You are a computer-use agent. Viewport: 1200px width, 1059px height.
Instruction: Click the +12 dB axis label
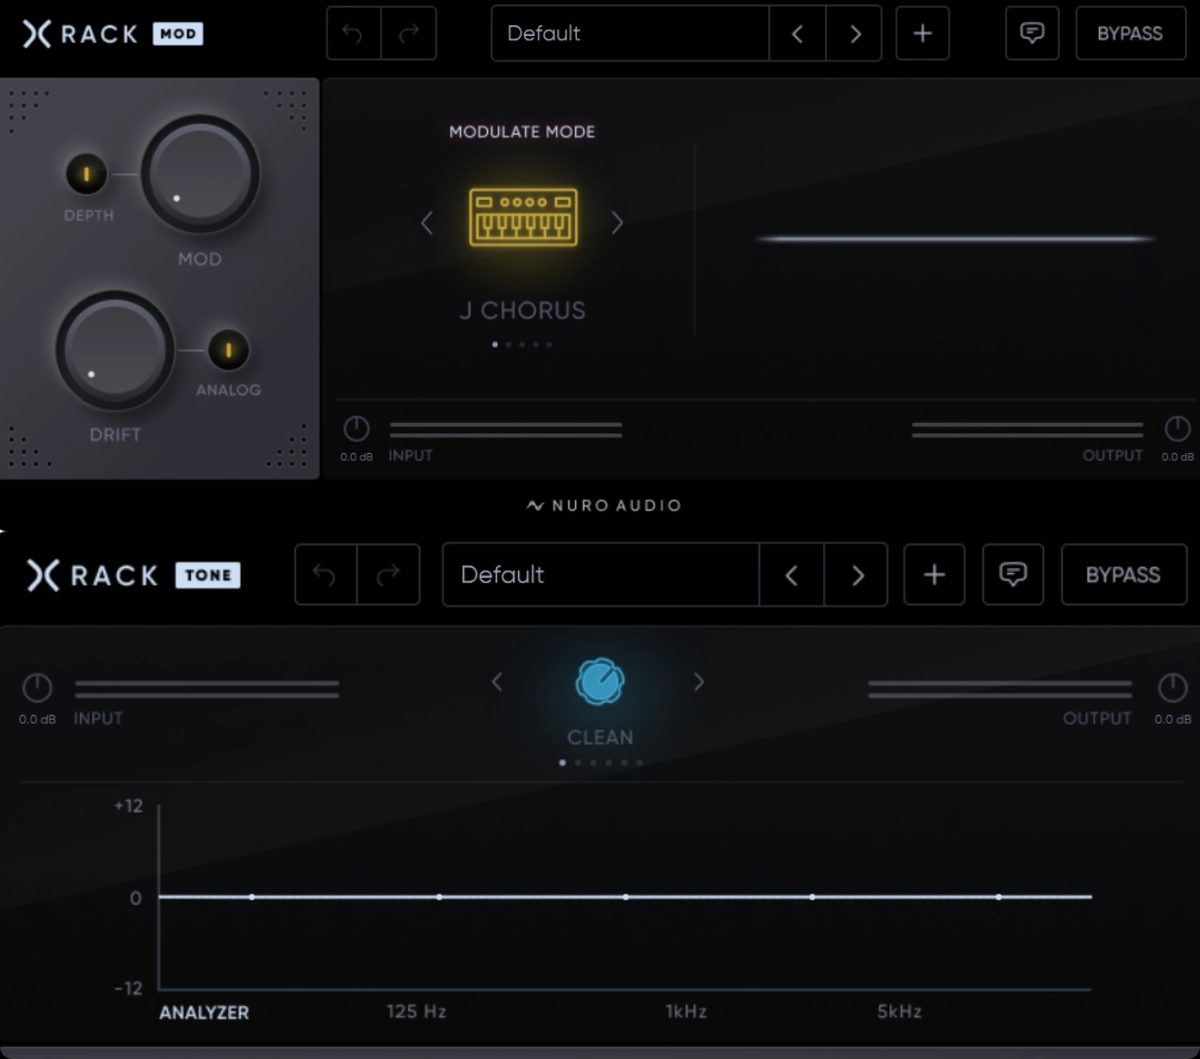click(128, 806)
